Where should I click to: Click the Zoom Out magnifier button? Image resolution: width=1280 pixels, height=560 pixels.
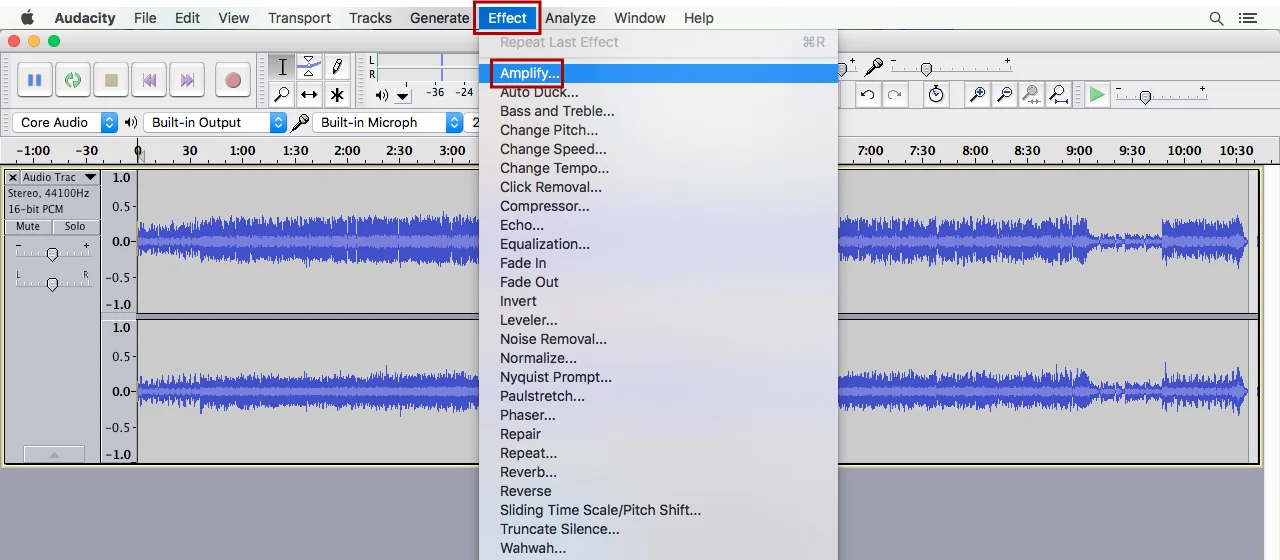click(x=1005, y=95)
